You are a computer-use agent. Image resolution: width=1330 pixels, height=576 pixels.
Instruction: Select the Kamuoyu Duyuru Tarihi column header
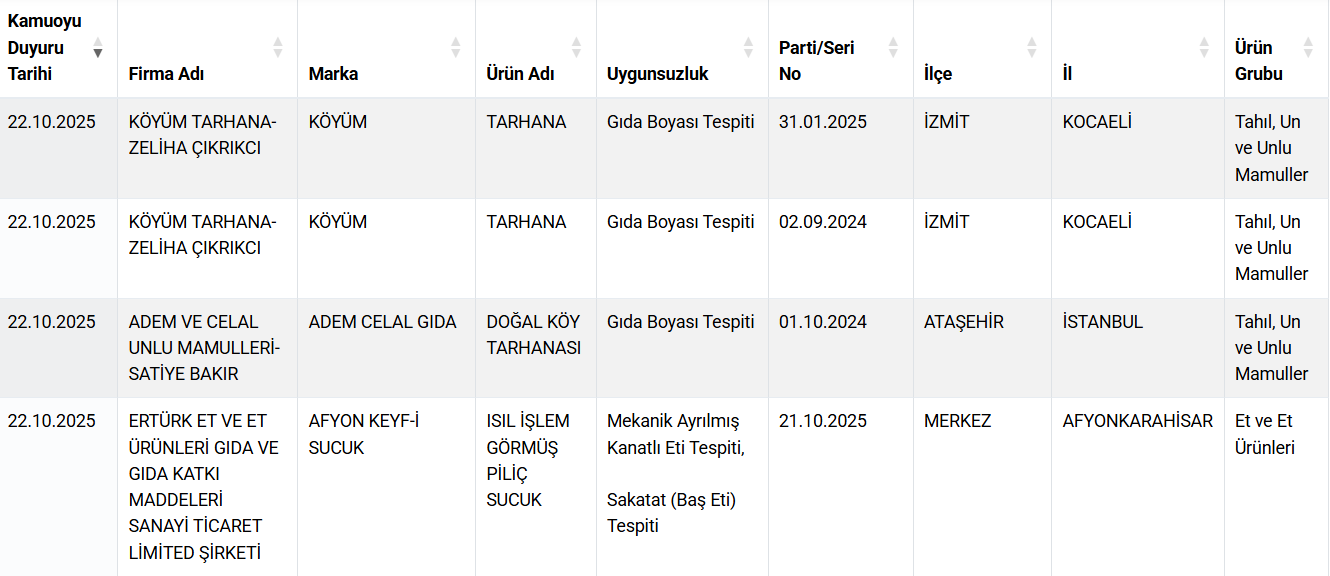[45, 47]
